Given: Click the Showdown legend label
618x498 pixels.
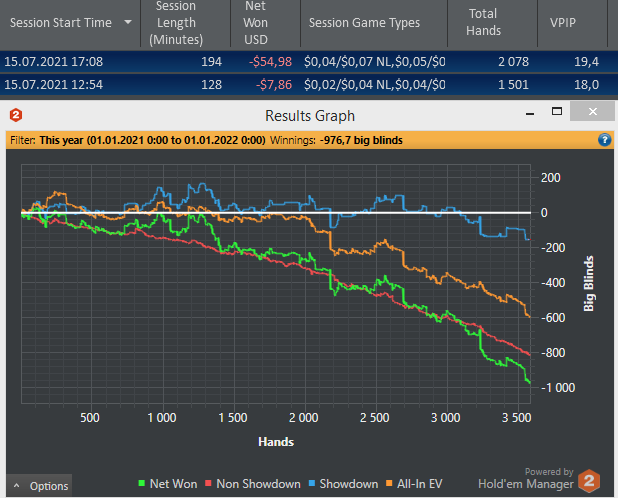Looking at the screenshot, I should [348, 484].
